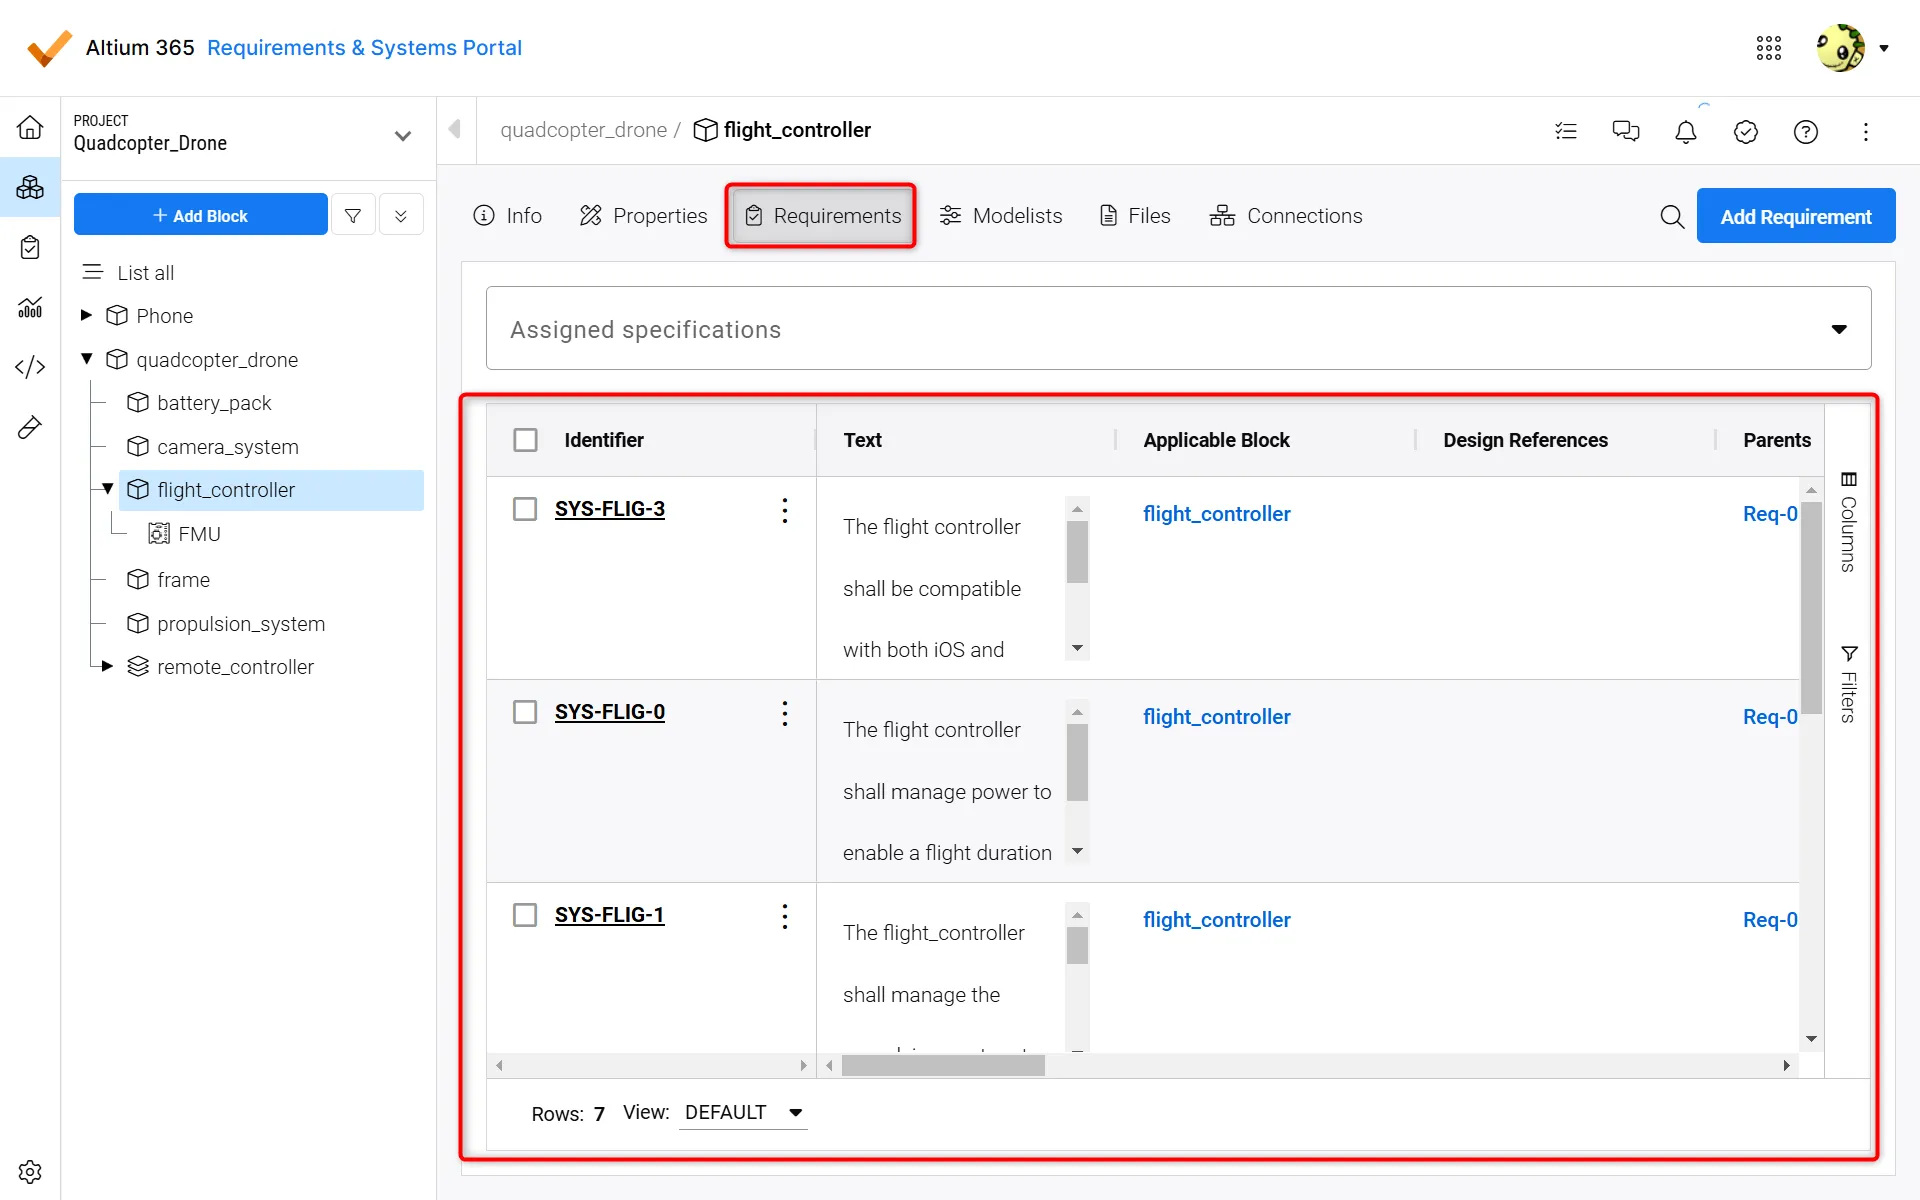Viewport: 1920px width, 1200px height.
Task: Check the SYS-FLIG-0 row checkbox
Action: coord(525,712)
